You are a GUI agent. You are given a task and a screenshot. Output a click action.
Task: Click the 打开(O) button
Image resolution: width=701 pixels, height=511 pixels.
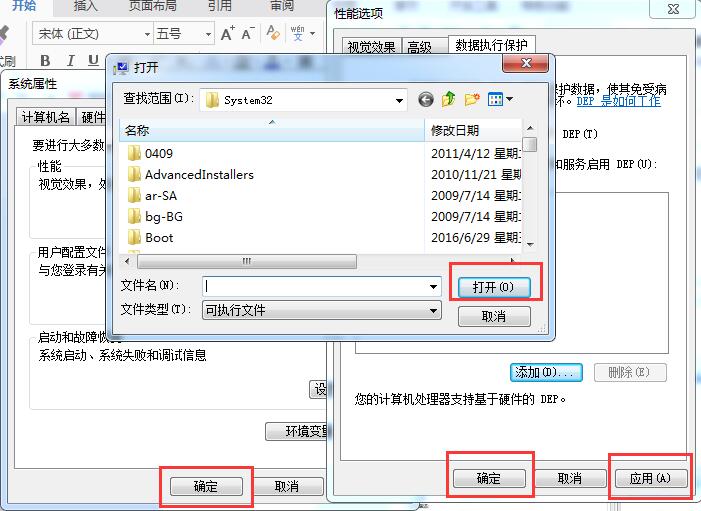point(494,287)
